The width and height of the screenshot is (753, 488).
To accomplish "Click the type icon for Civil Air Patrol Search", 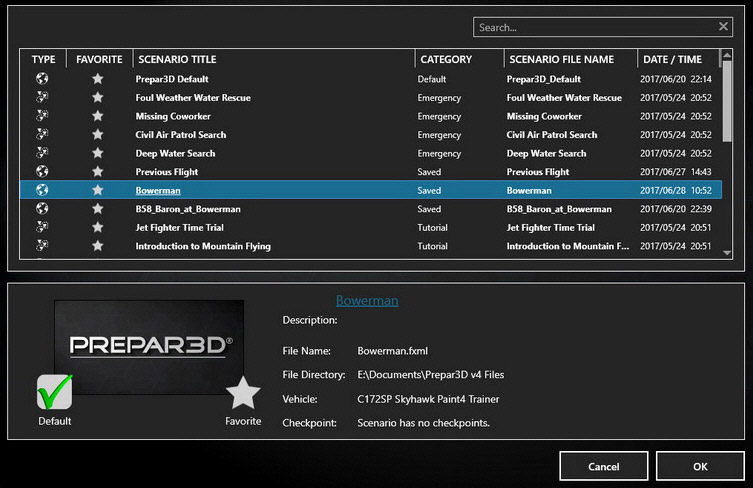I will click(x=42, y=135).
